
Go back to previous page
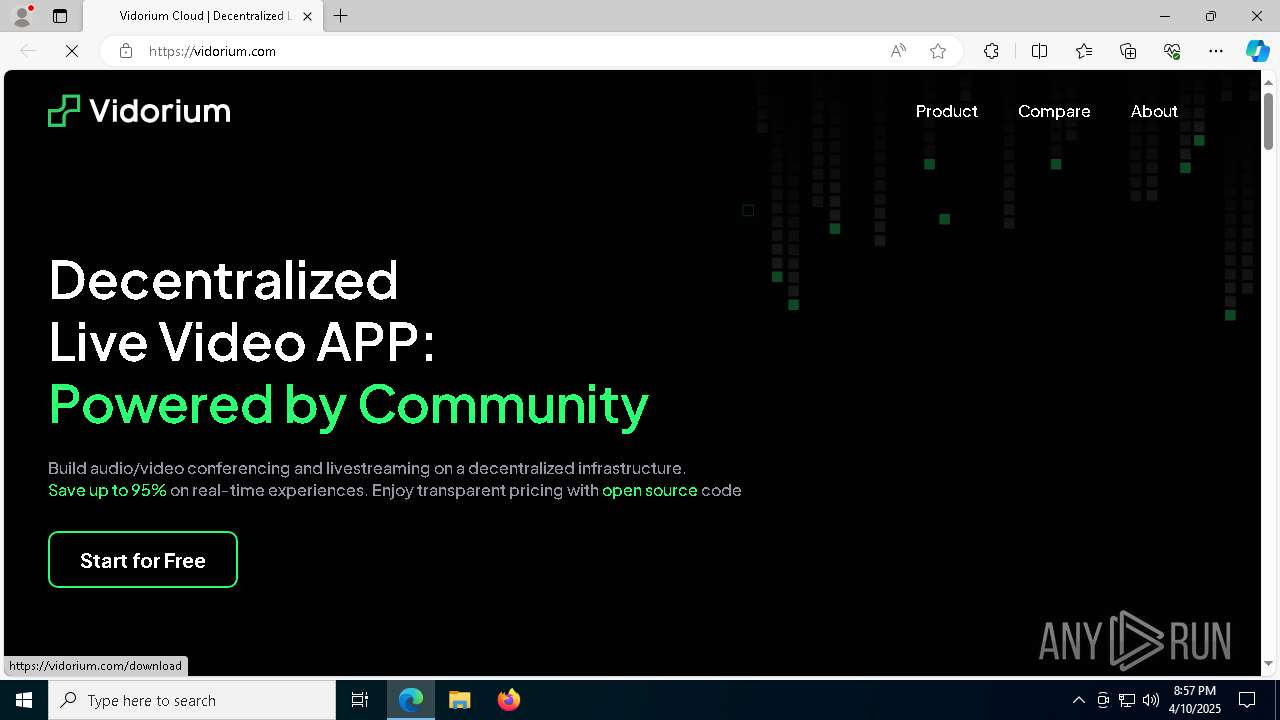[28, 51]
